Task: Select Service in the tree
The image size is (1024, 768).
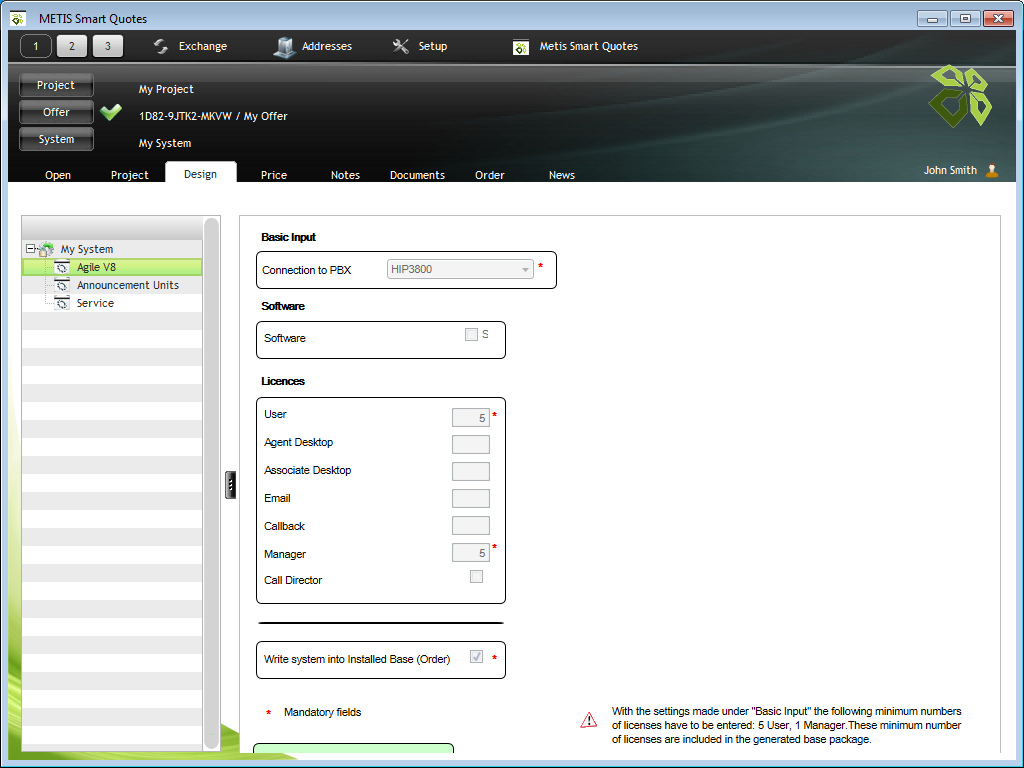Action: [x=95, y=303]
